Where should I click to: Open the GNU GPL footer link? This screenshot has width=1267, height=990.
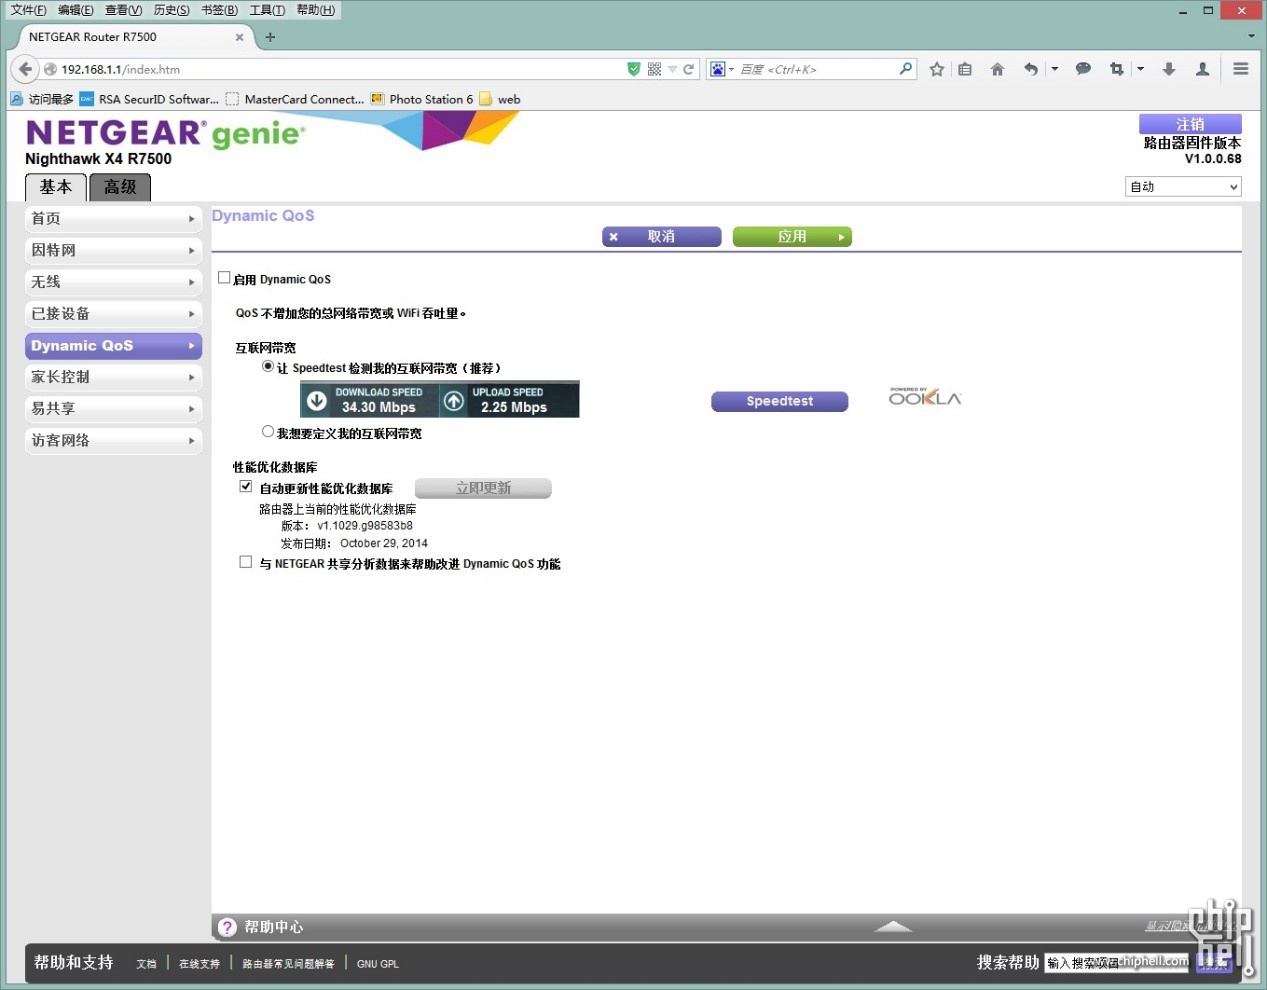[378, 964]
